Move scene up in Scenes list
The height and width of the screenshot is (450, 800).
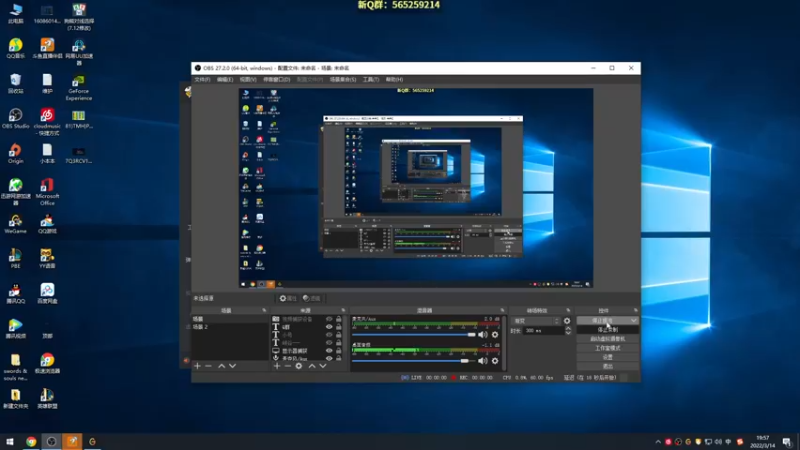(x=221, y=366)
